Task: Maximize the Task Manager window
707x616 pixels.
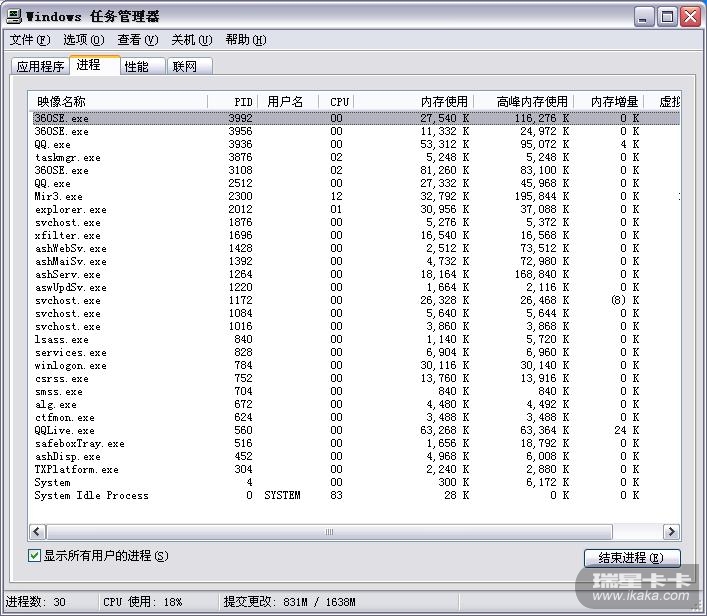Action: [667, 18]
